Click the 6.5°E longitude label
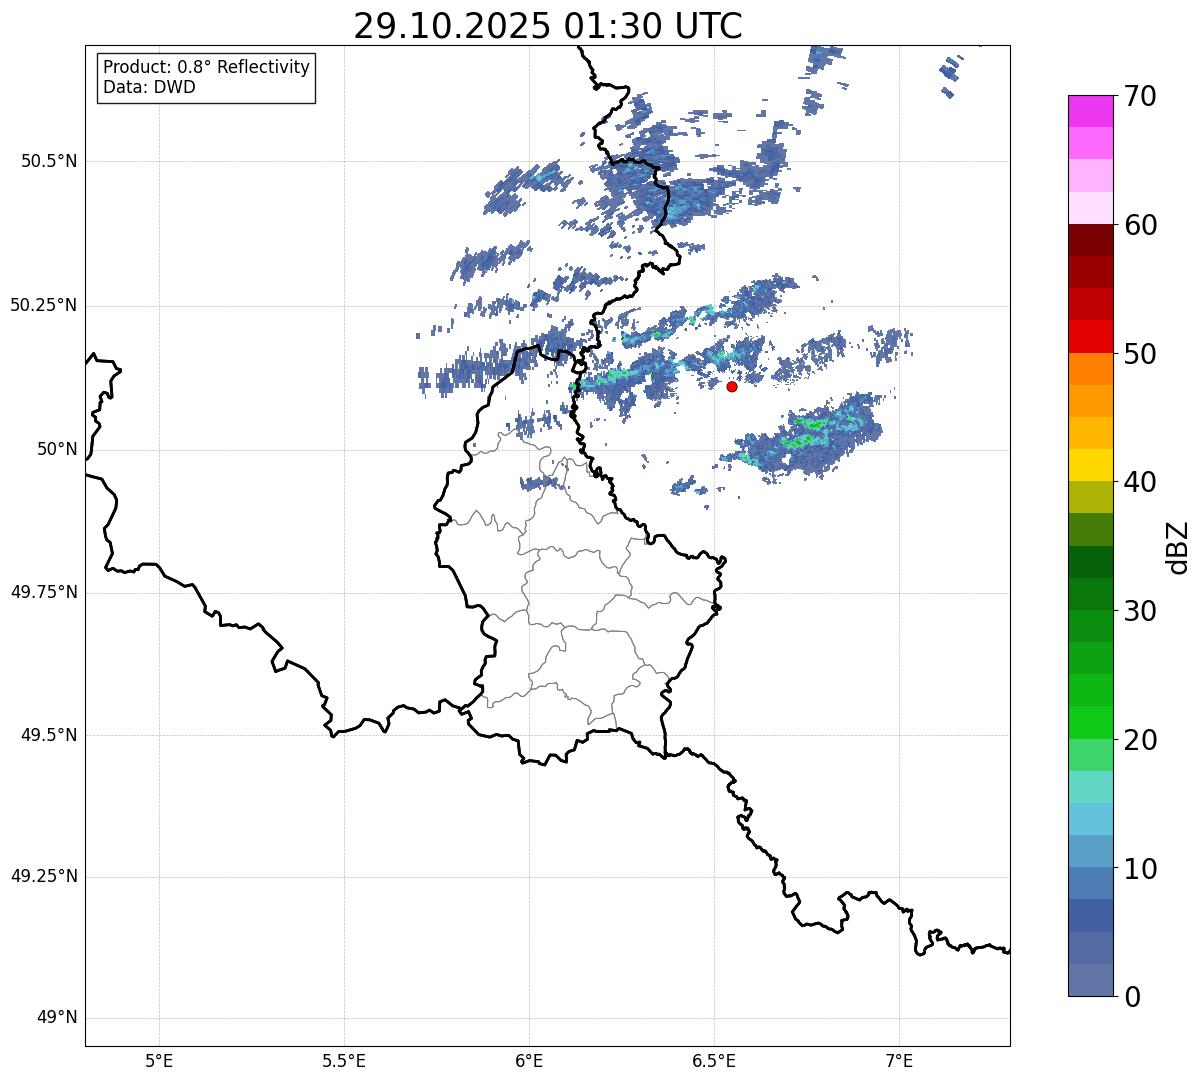The height and width of the screenshot is (1081, 1202). point(714,1060)
